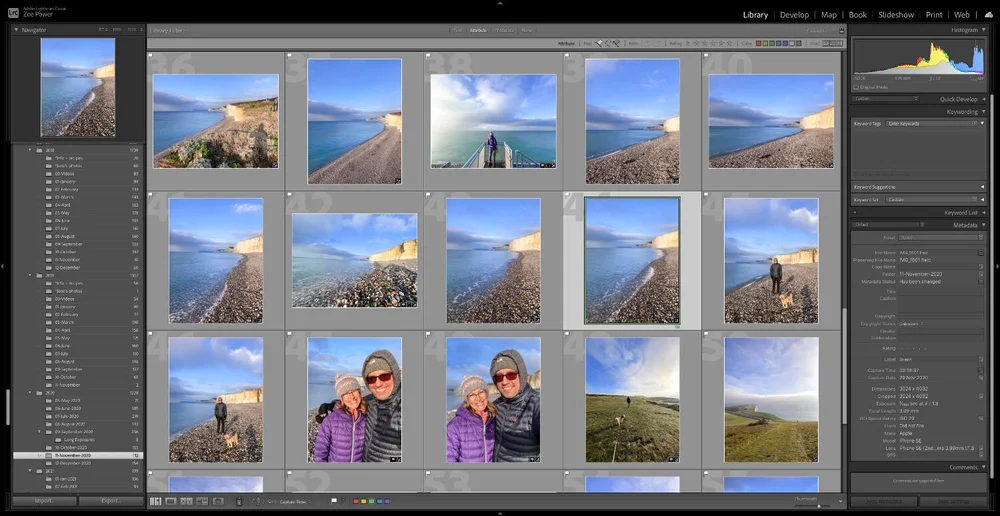Open Survey view icon
Screen dimensions: 1000x516
point(202,501)
